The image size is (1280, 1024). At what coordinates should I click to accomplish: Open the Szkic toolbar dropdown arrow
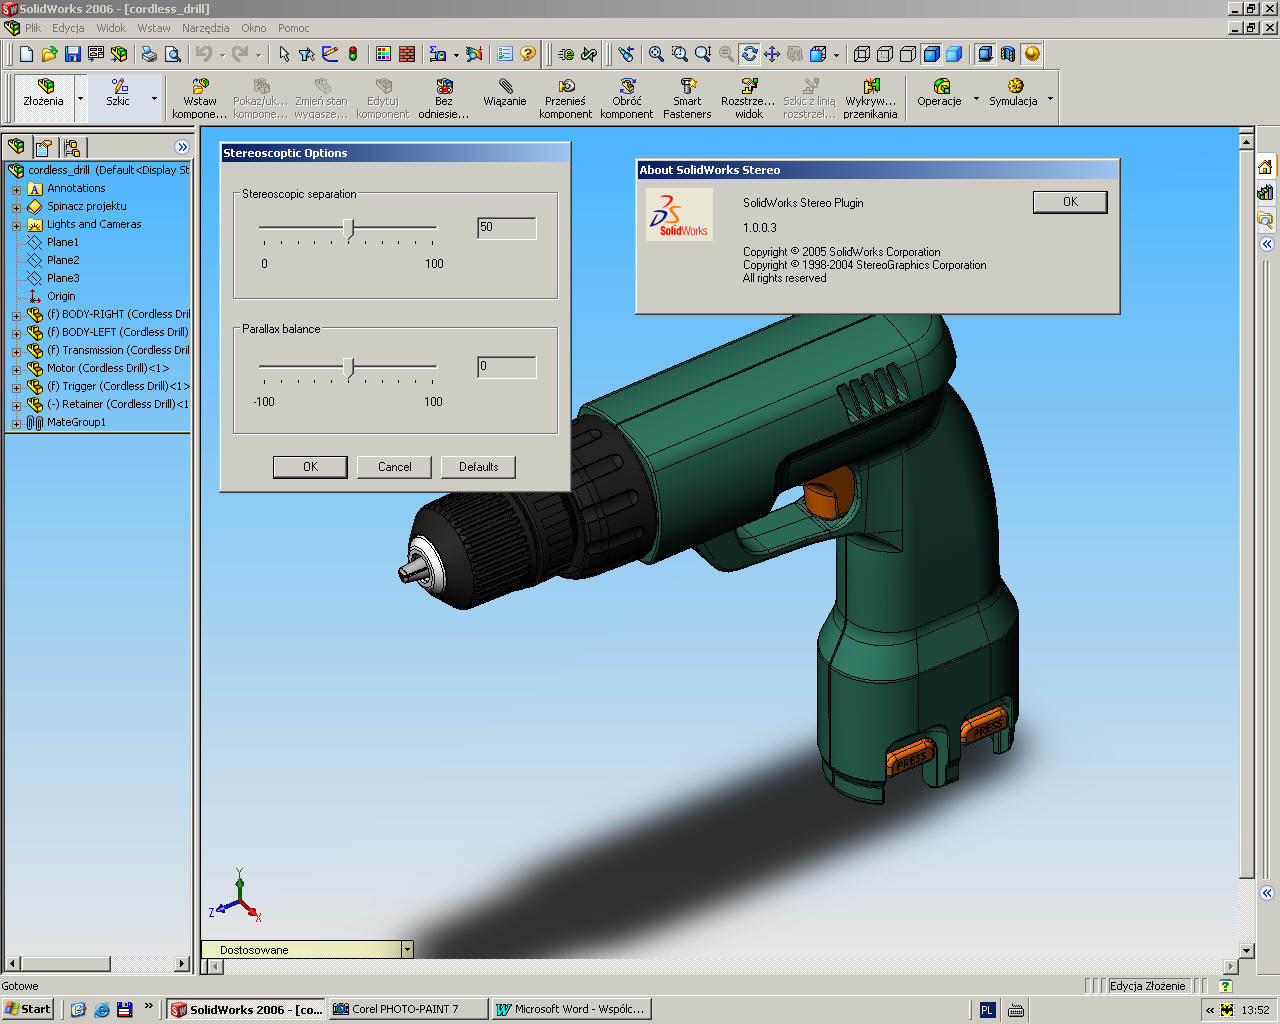154,98
